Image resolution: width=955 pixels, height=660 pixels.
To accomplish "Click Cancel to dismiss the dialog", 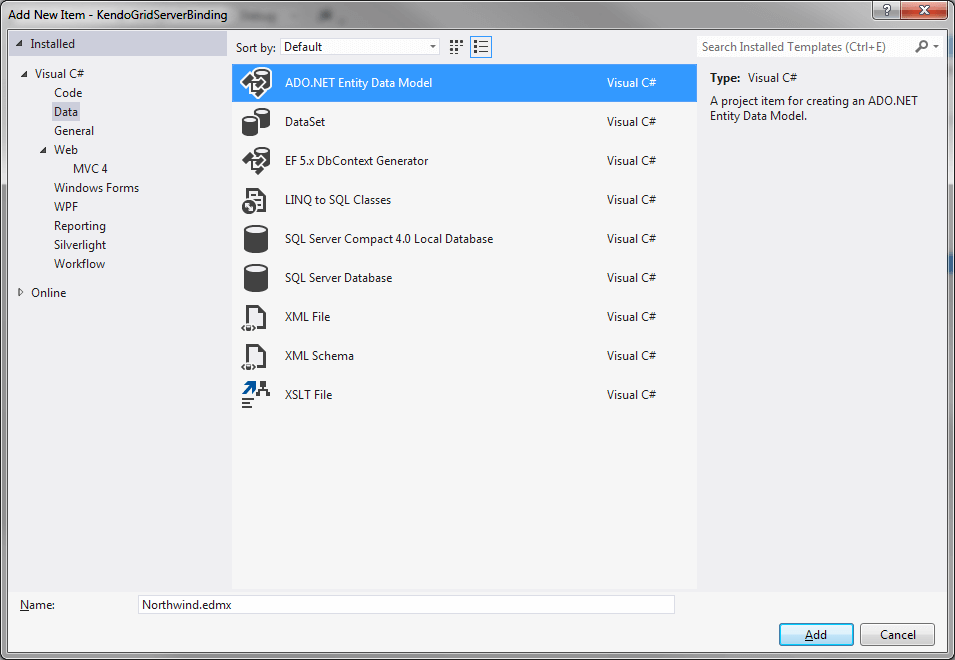I will [896, 634].
